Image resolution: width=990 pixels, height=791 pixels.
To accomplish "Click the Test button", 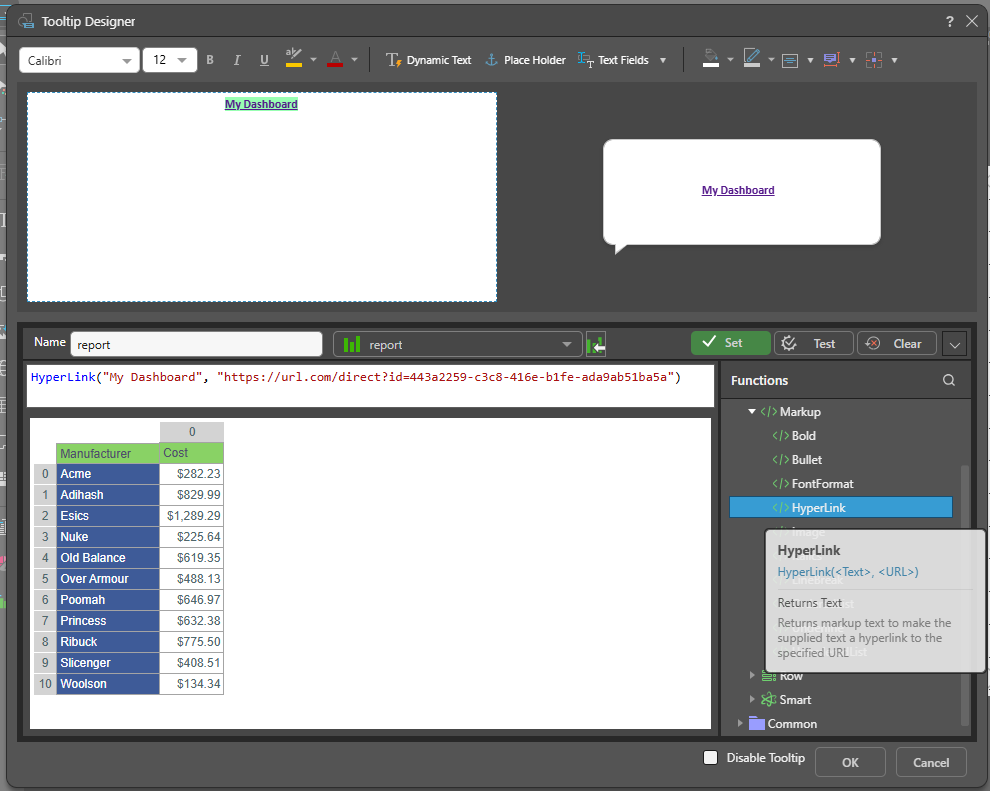I will point(814,343).
